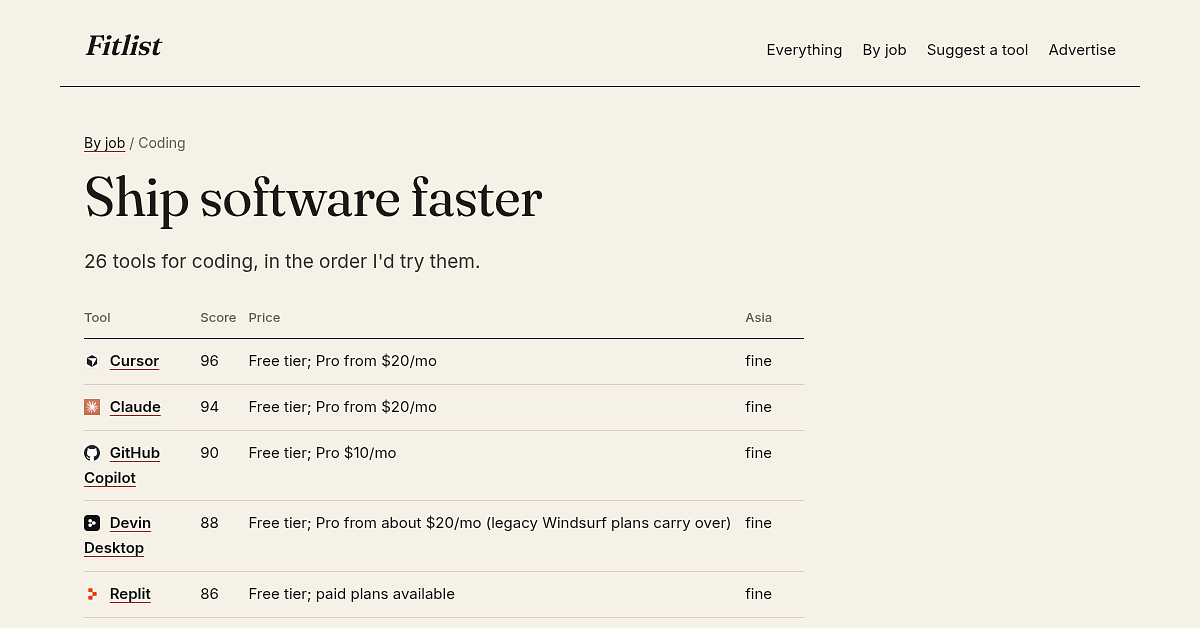Click the Cursor logo icon

[92, 361]
